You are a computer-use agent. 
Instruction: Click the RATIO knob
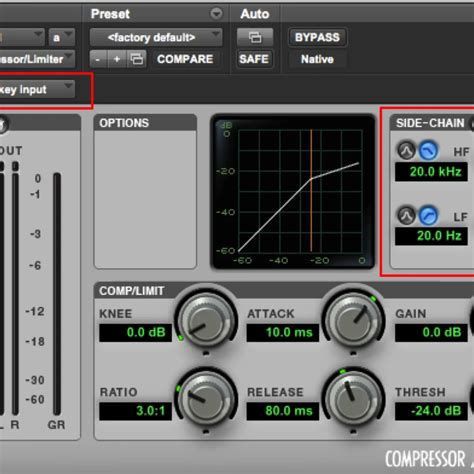206,399
